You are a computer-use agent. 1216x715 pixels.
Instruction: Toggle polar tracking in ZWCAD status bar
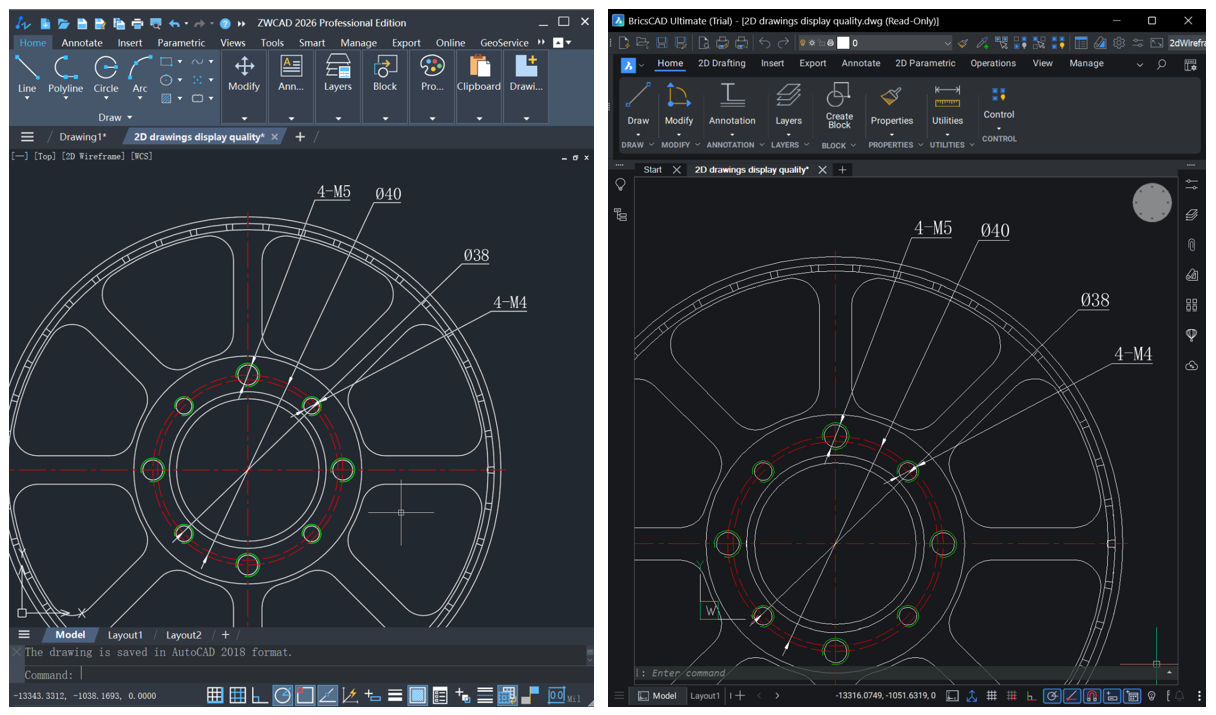pos(283,695)
